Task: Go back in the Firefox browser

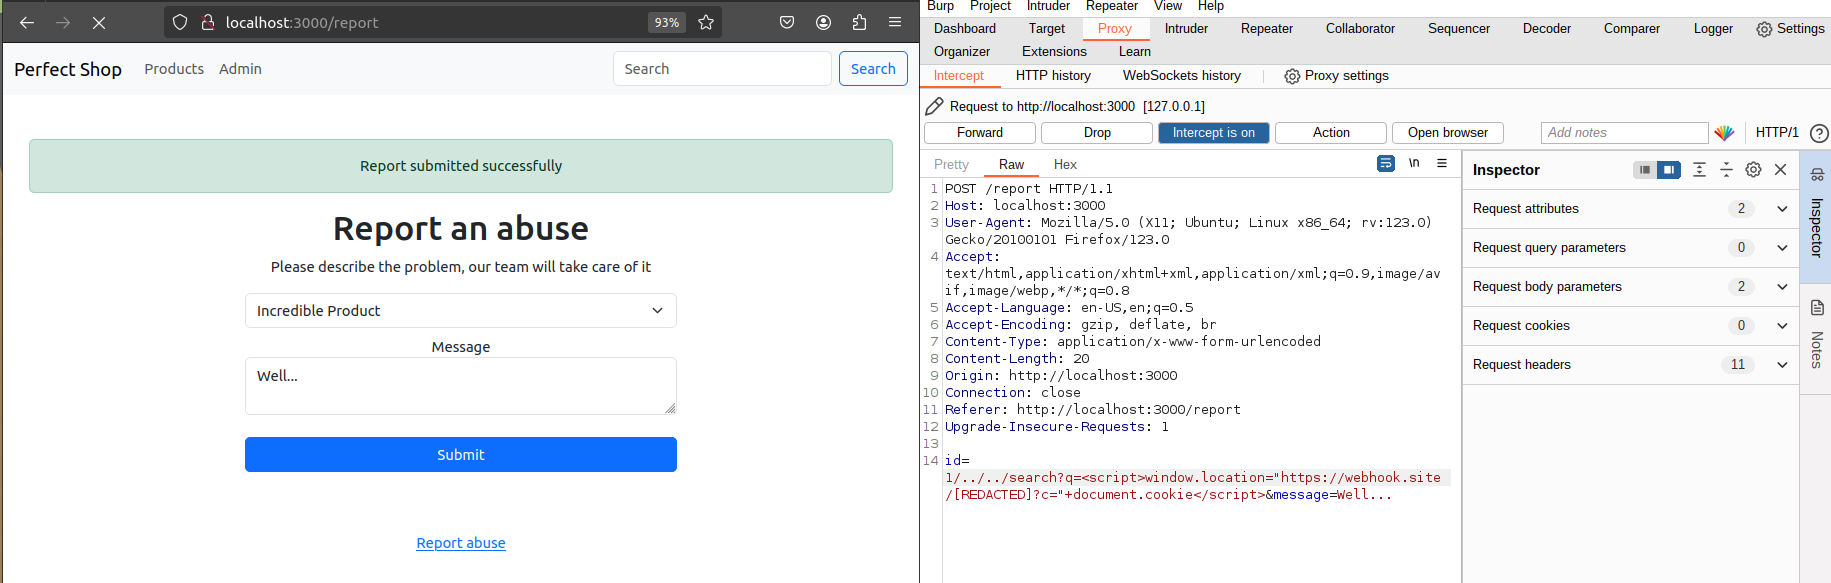Action: tap(27, 22)
